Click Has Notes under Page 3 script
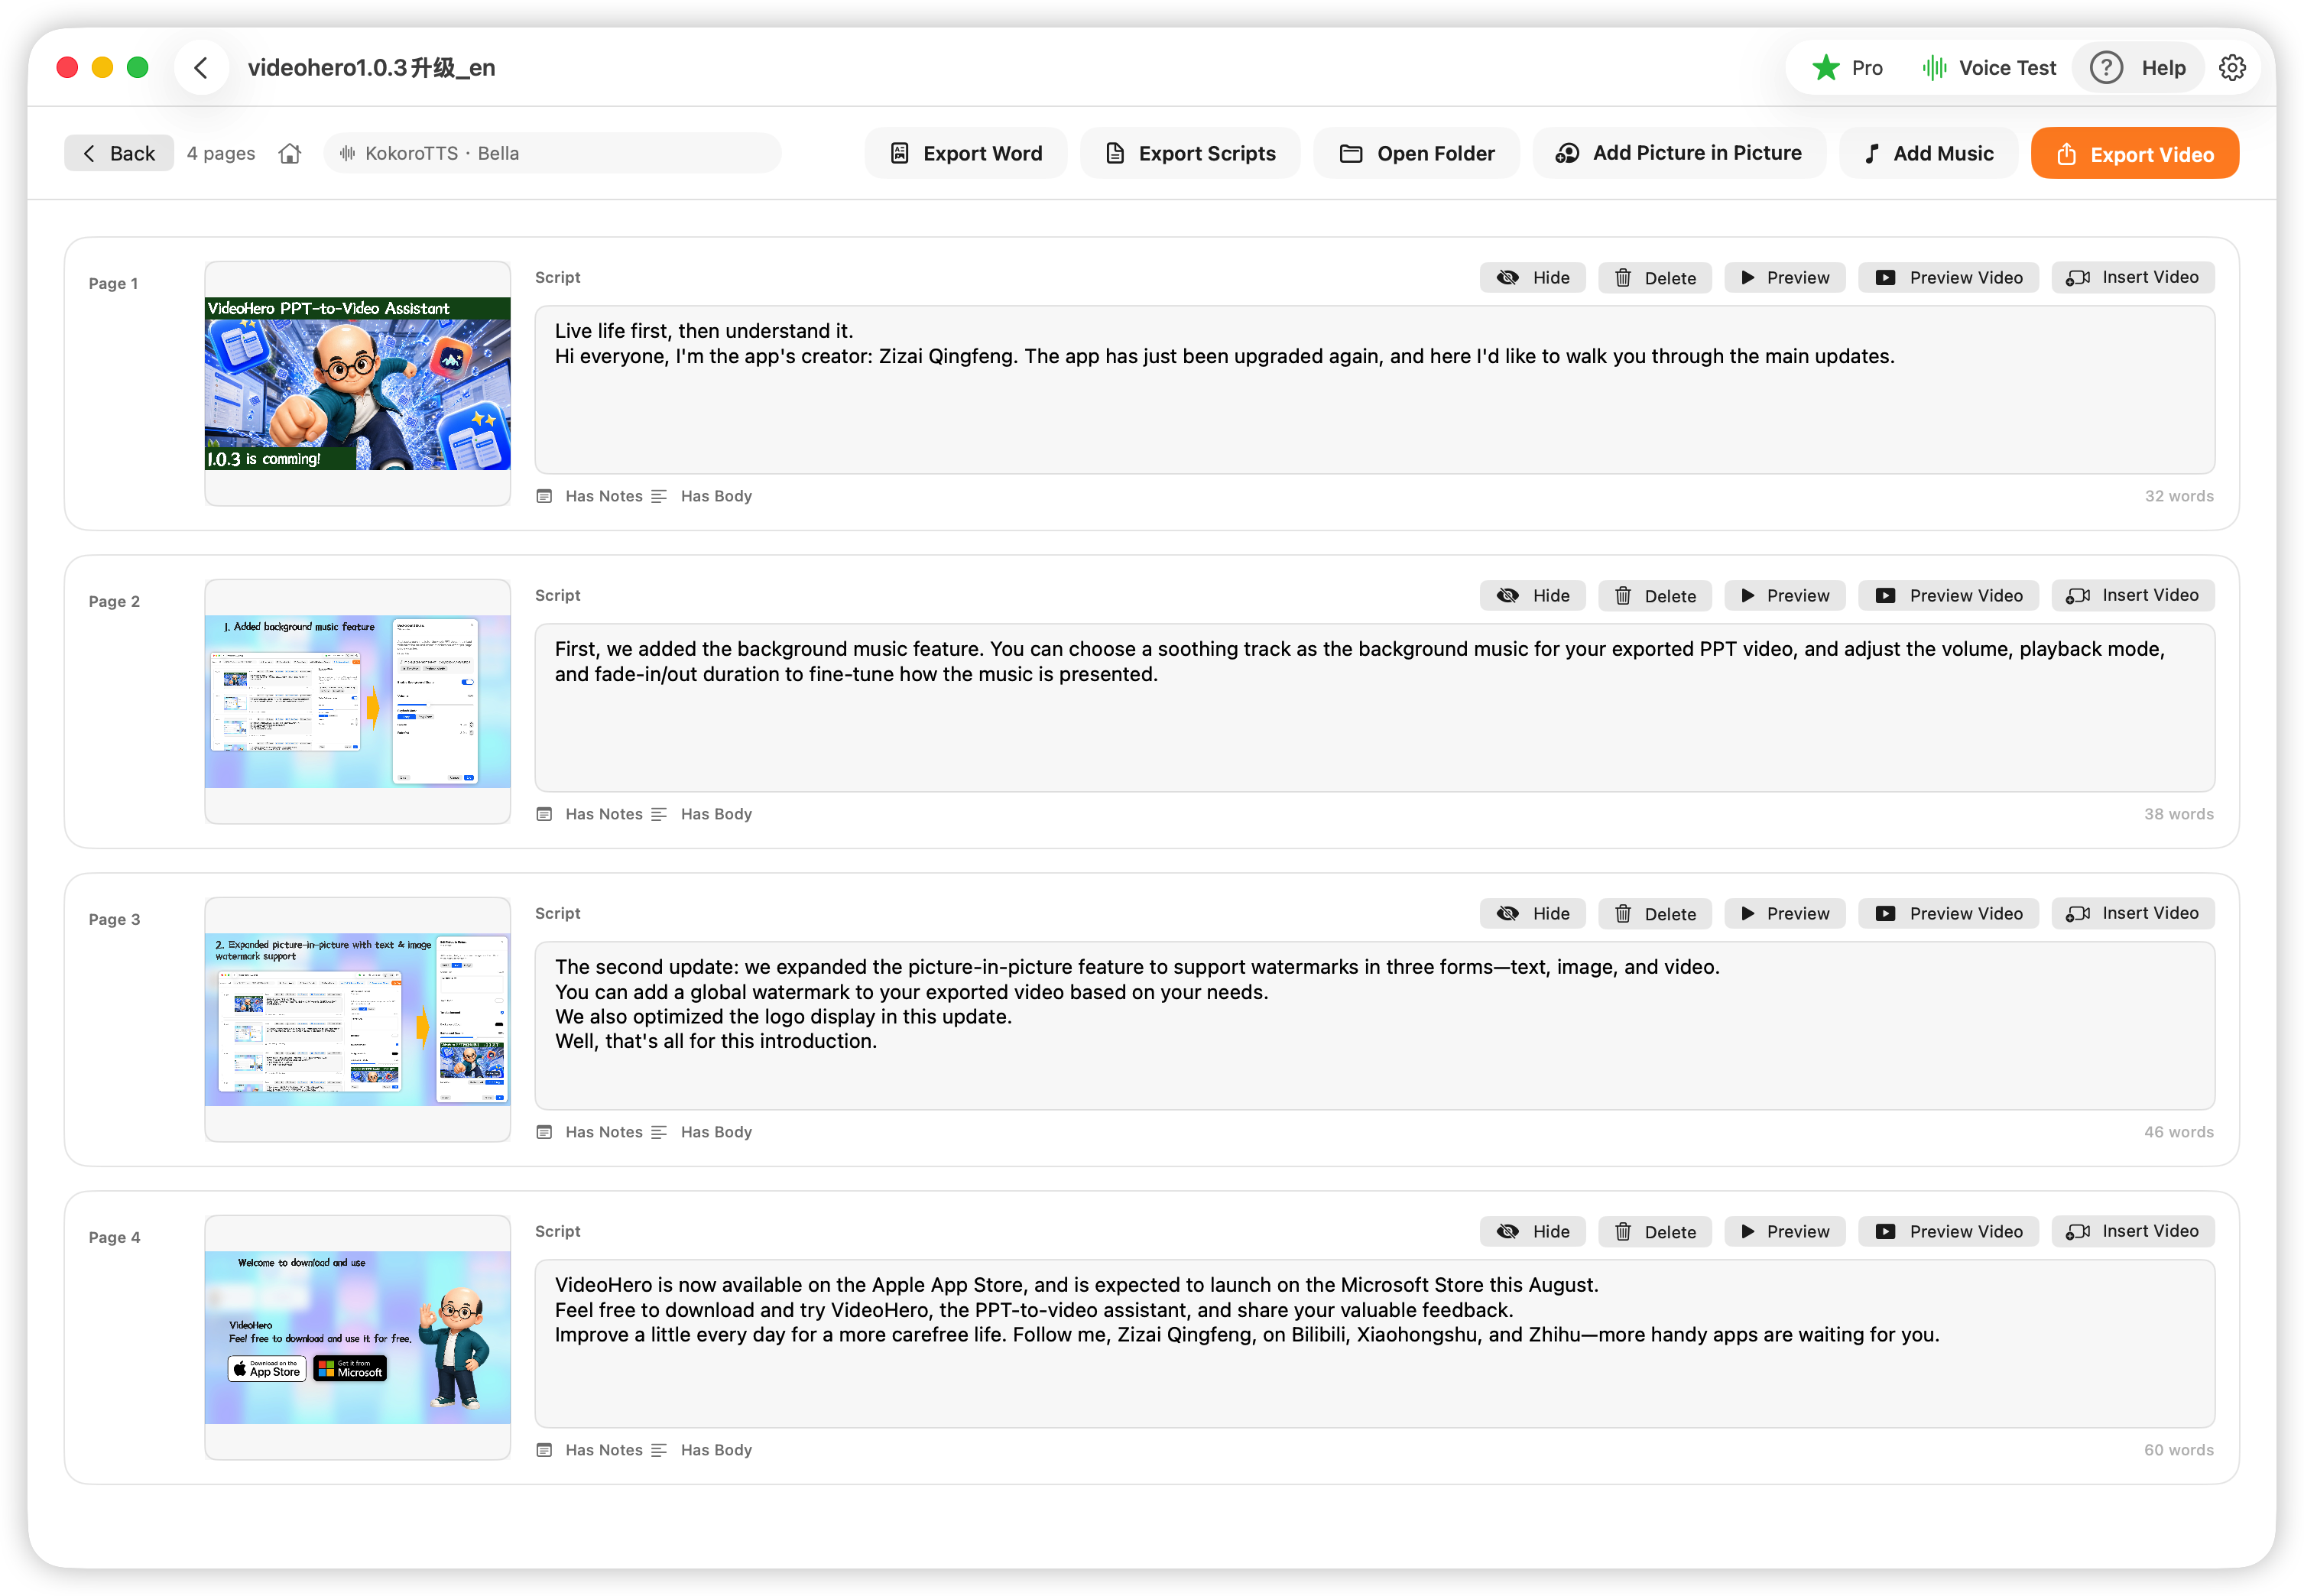 pyautogui.click(x=590, y=1132)
